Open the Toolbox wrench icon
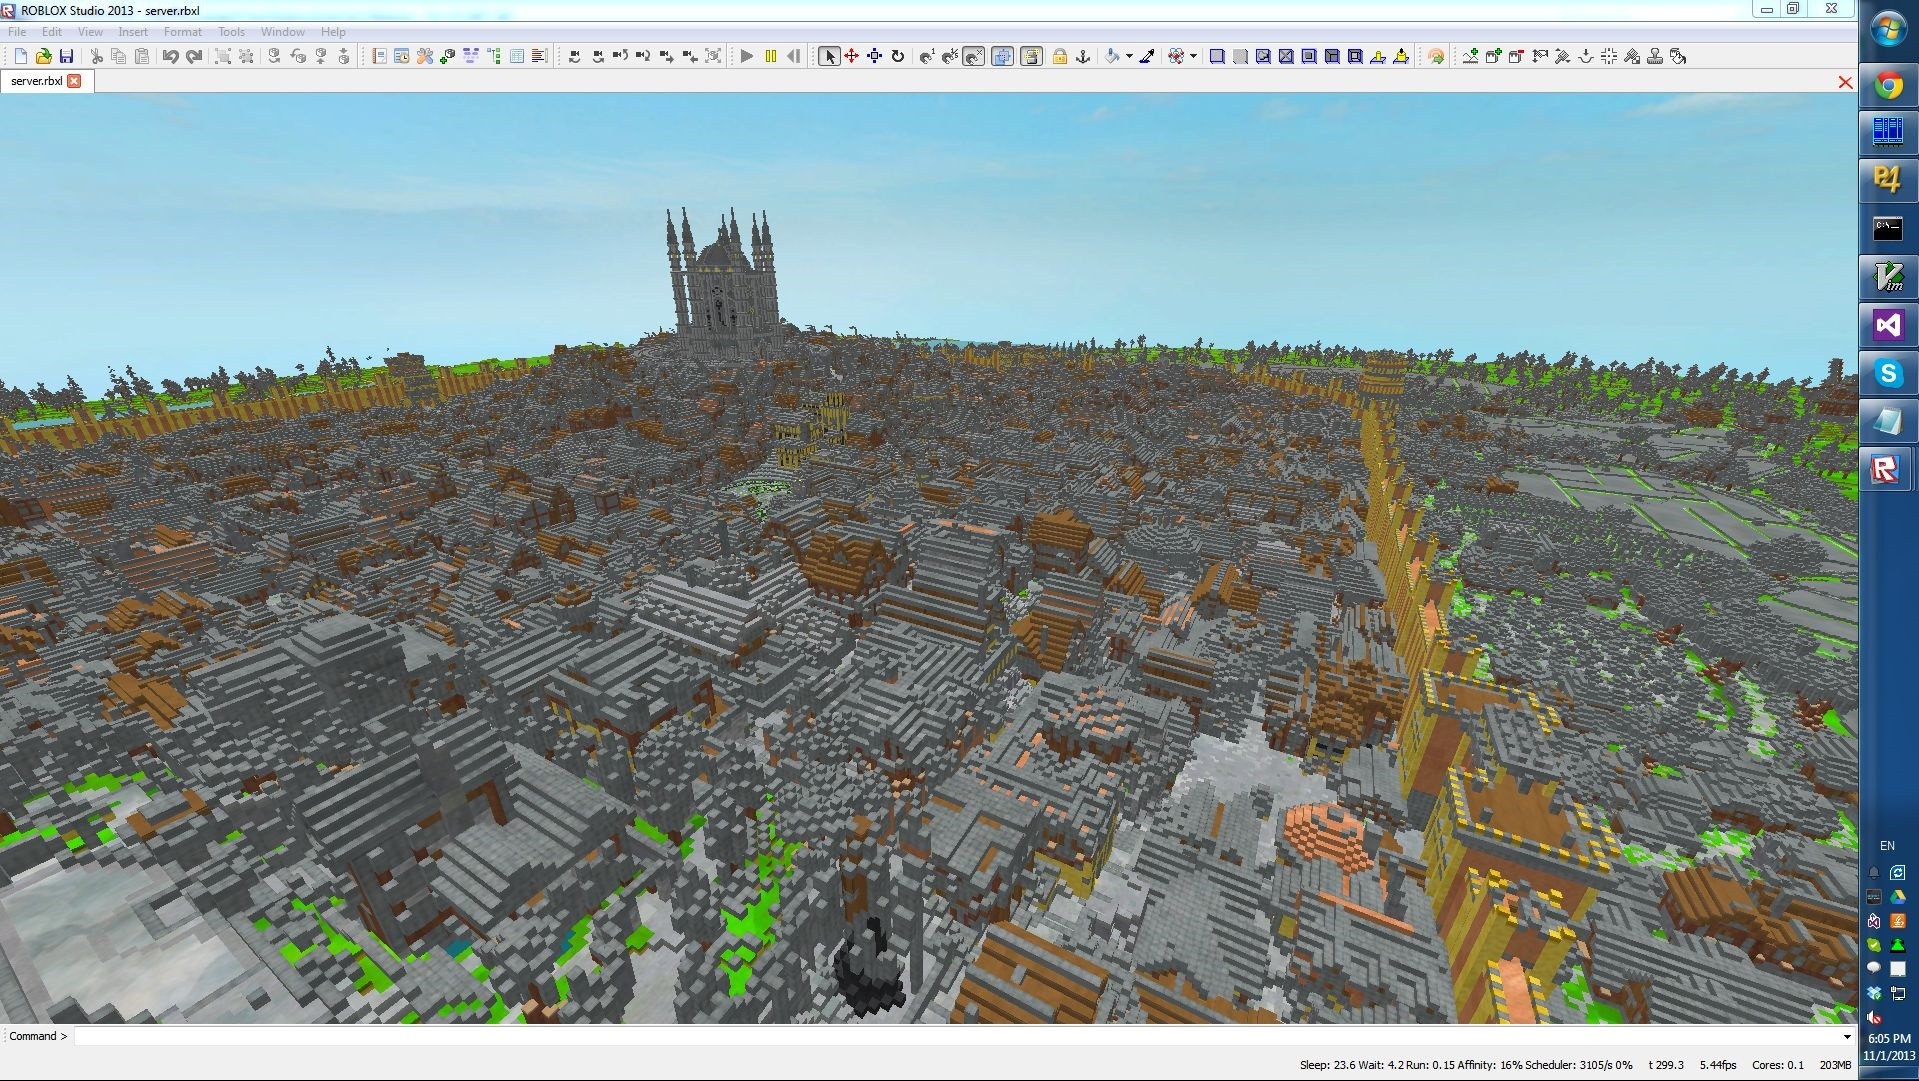The width and height of the screenshot is (1919, 1081). coord(425,57)
